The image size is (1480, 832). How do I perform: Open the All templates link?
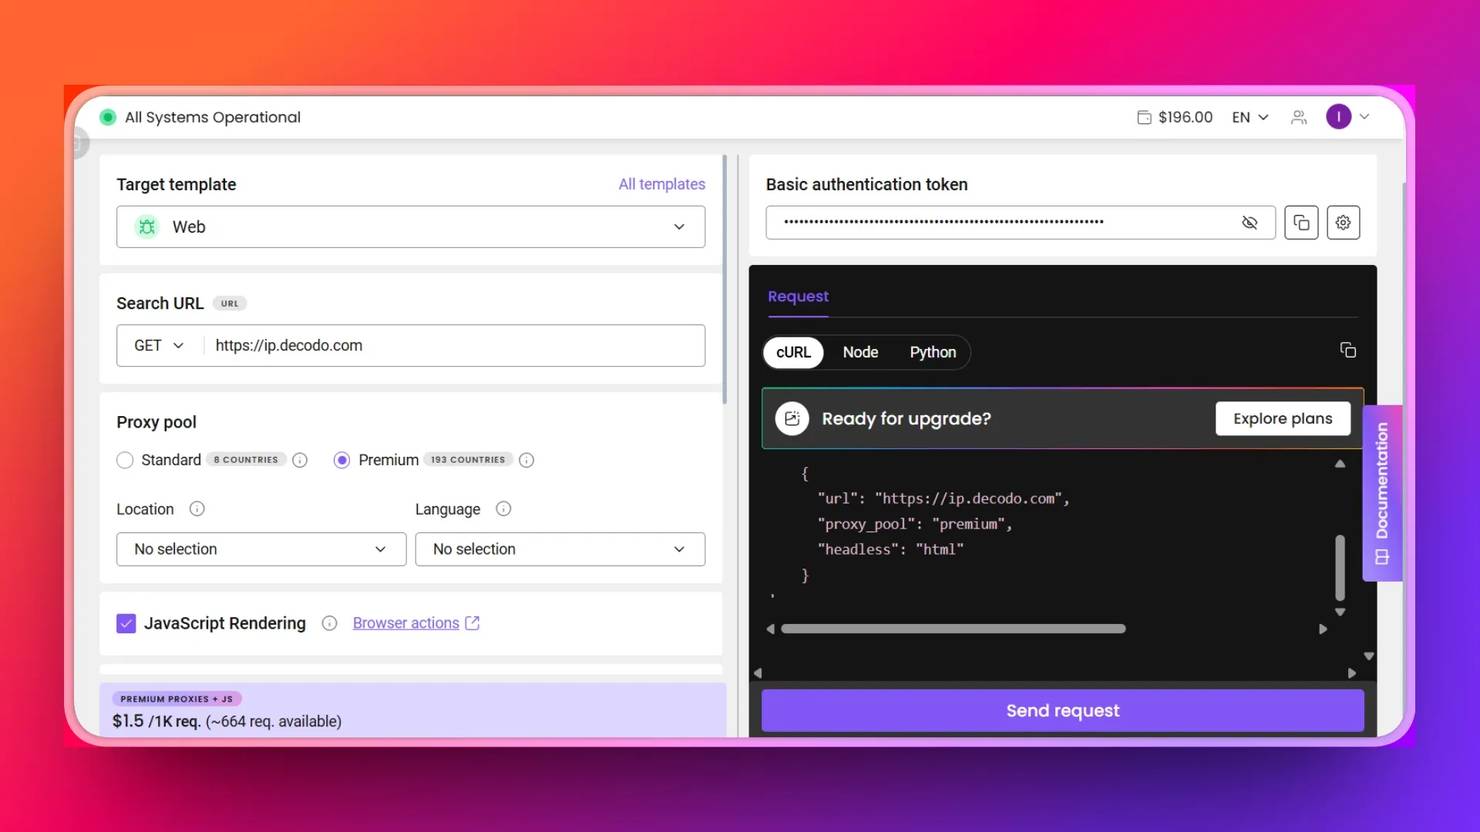pos(661,184)
